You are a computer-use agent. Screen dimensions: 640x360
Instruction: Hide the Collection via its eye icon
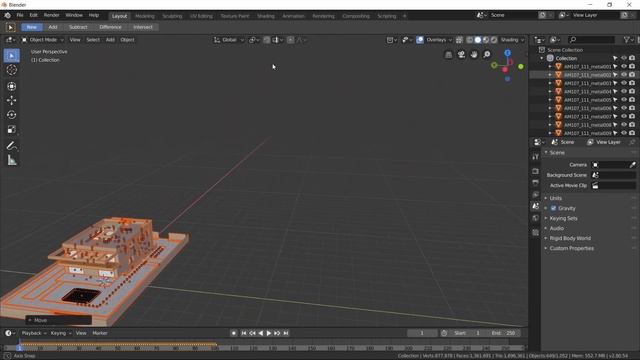(x=624, y=58)
